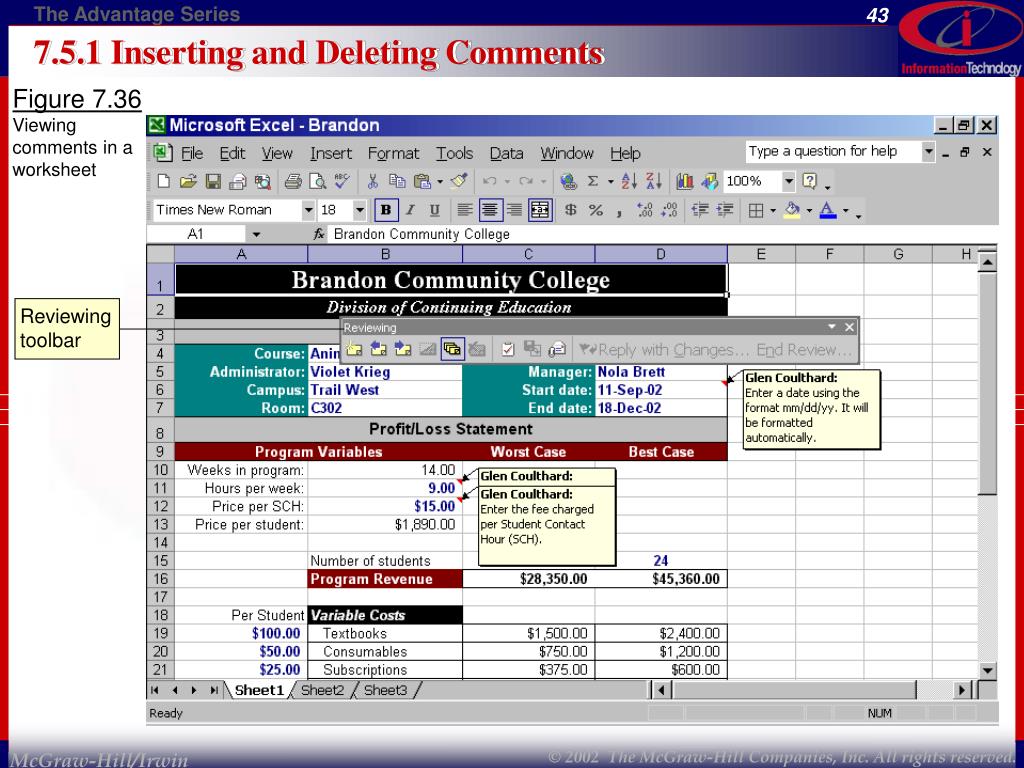Select the column E header
Screen dimensions: 1024x768
tap(761, 255)
